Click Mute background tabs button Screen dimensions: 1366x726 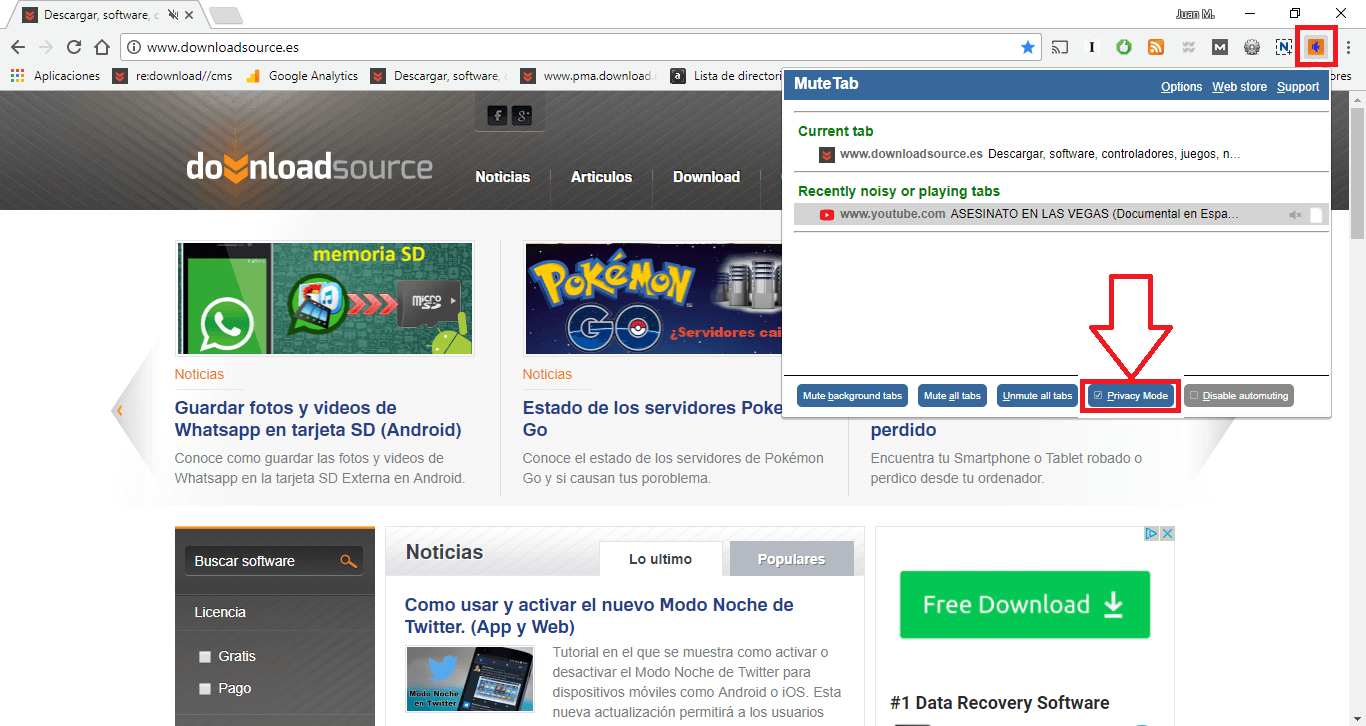click(x=853, y=396)
